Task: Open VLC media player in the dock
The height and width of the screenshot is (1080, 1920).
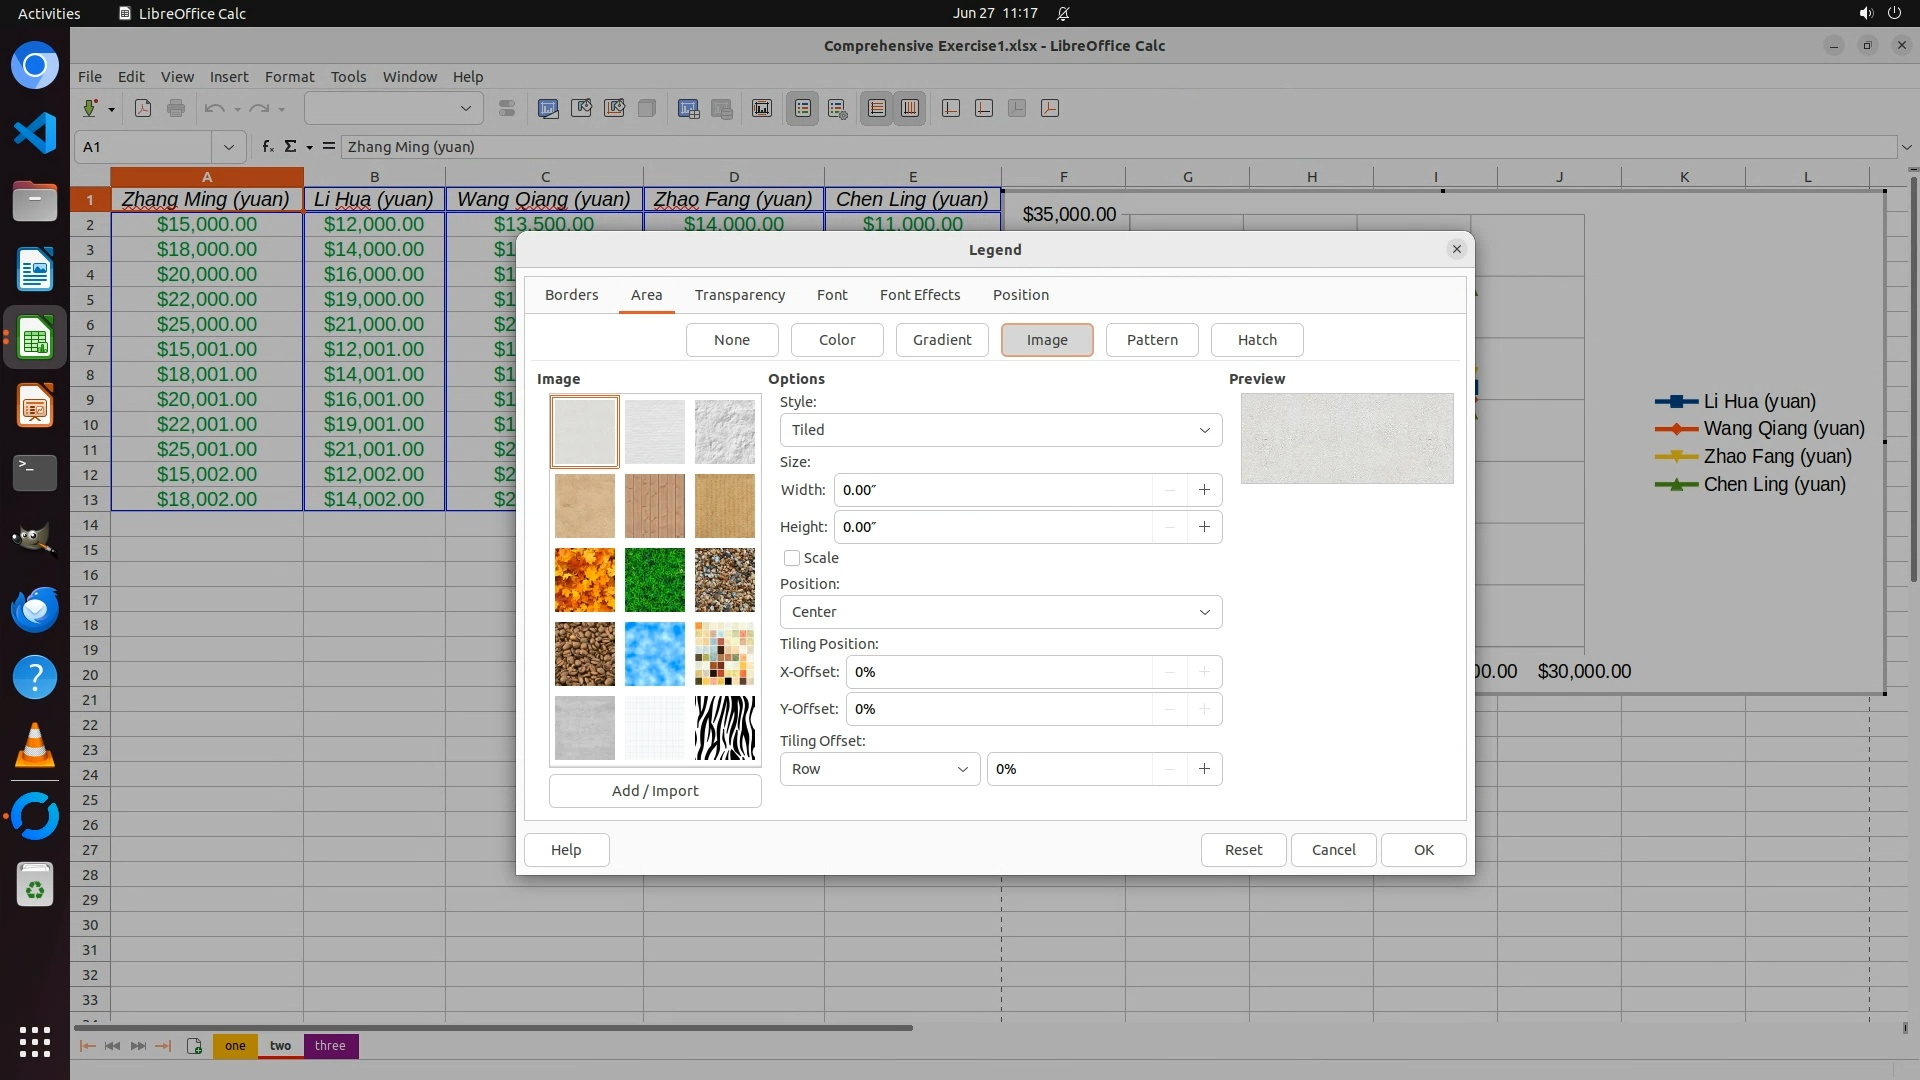Action: coord(35,746)
